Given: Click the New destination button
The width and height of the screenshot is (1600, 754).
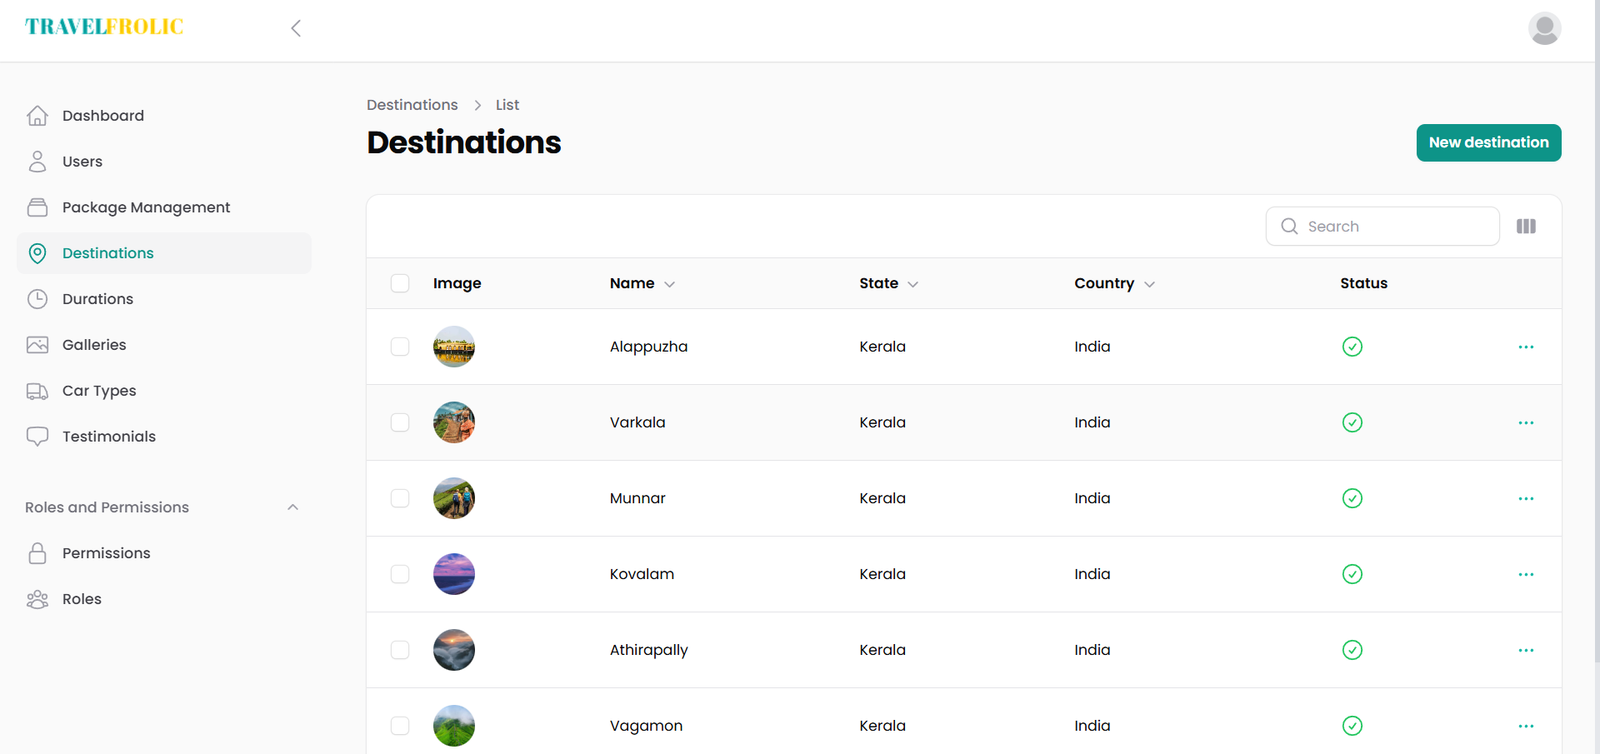Looking at the screenshot, I should 1488,143.
